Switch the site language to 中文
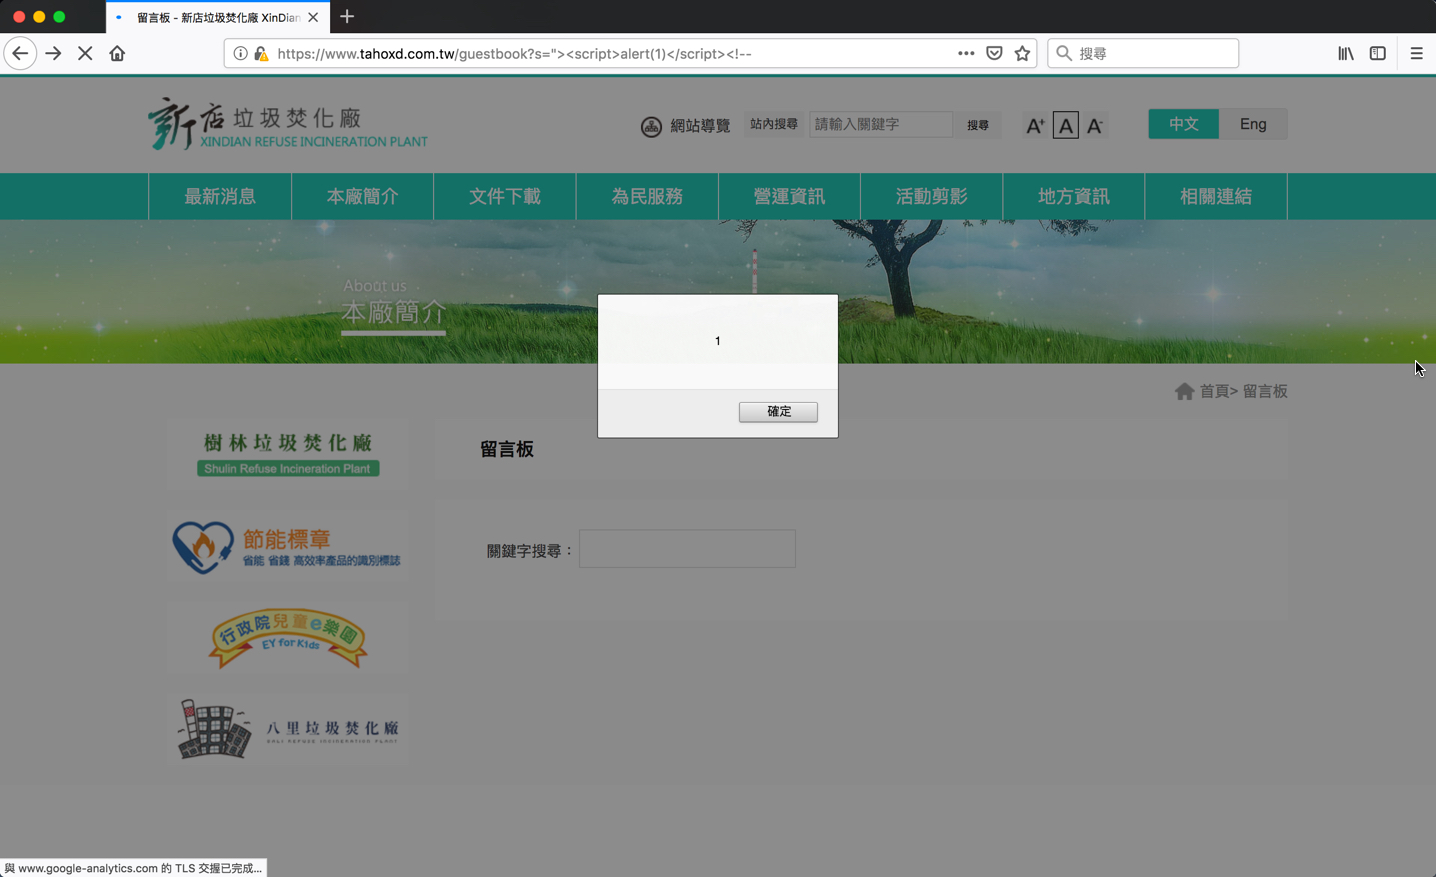The image size is (1436, 877). click(x=1184, y=124)
